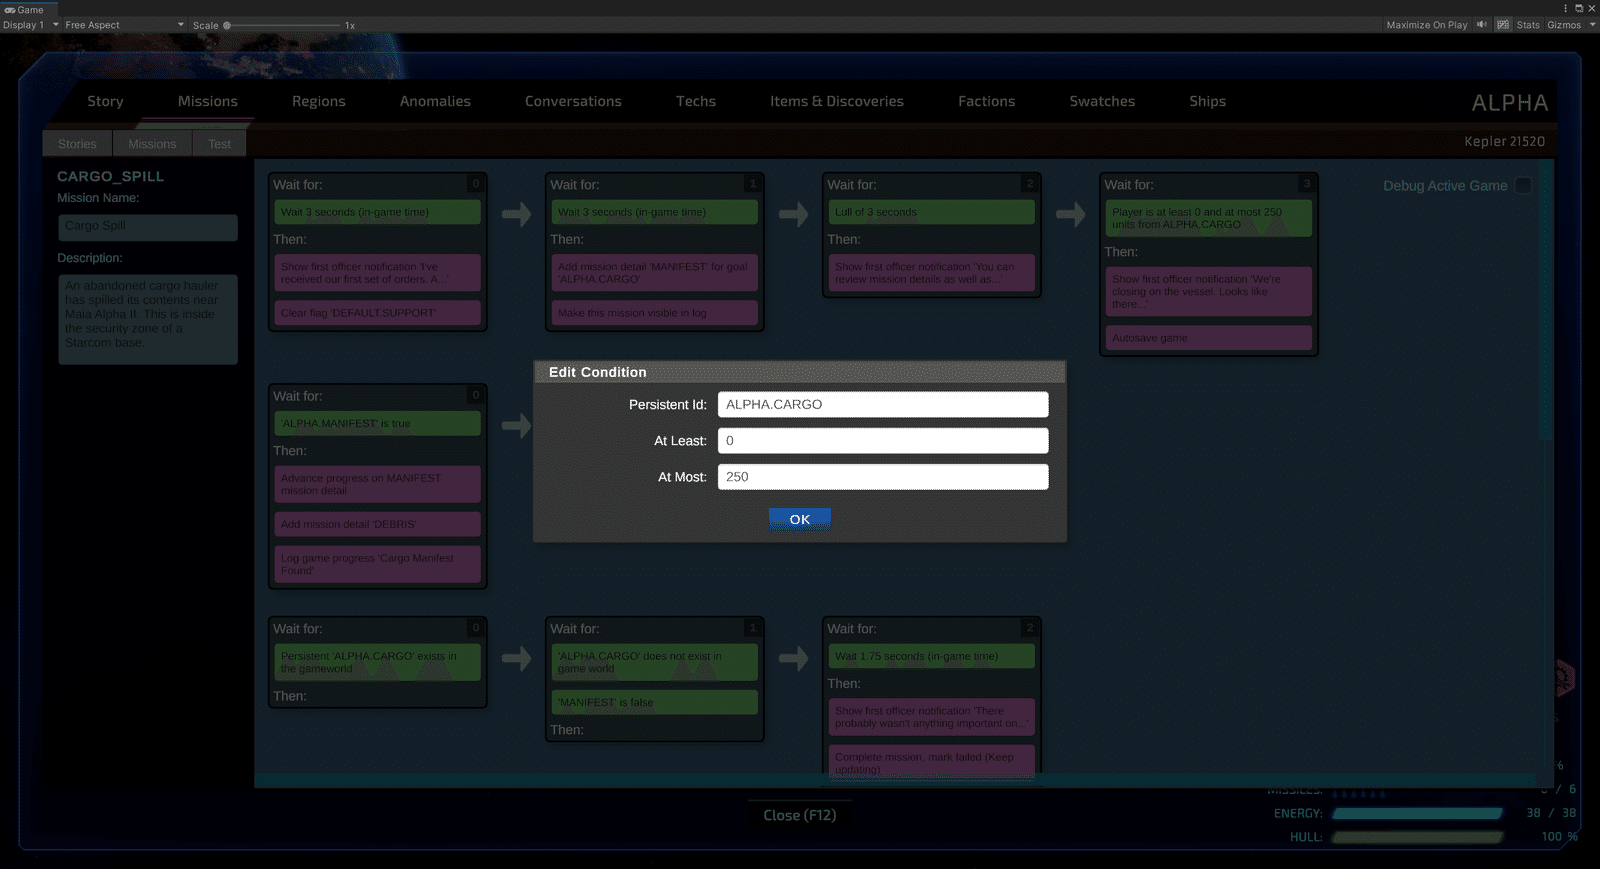The image size is (1600, 869).
Task: Select the 'Lull of 3 seconds' condition
Action: coord(931,212)
